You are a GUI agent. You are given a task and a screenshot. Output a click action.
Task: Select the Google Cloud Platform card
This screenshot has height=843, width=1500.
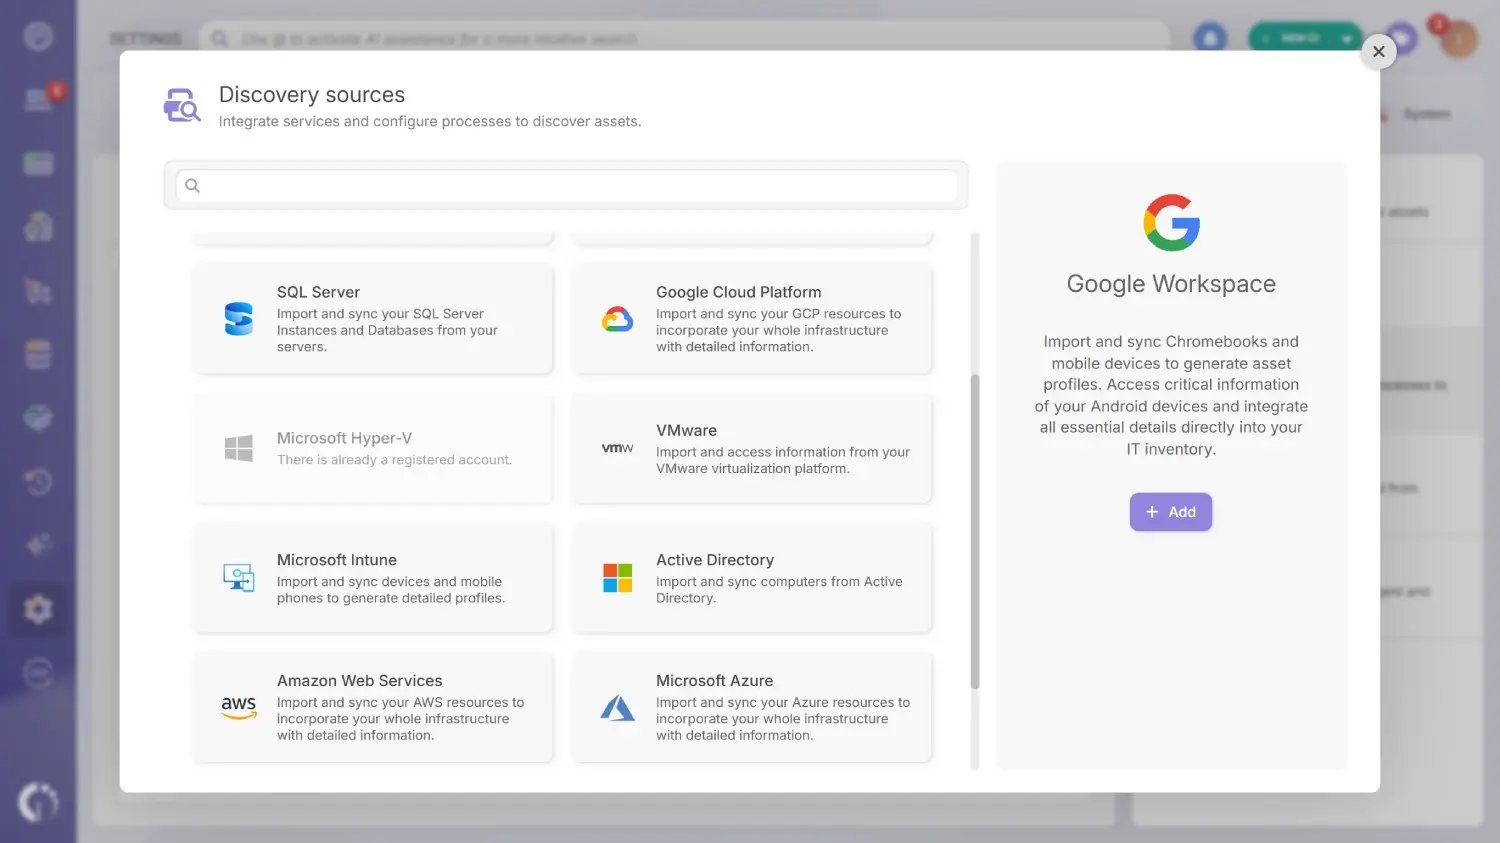point(752,319)
